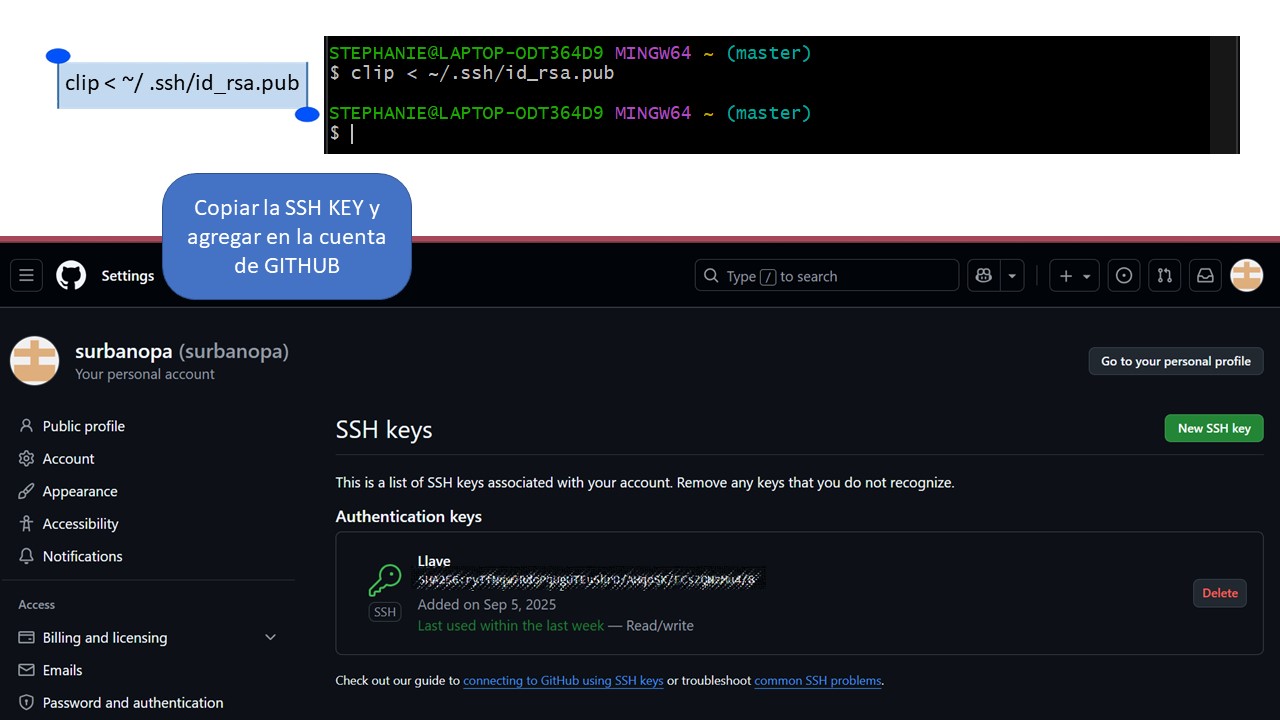Image resolution: width=1280 pixels, height=720 pixels.
Task: Expand the Copilot dropdown arrow
Action: 1012,276
